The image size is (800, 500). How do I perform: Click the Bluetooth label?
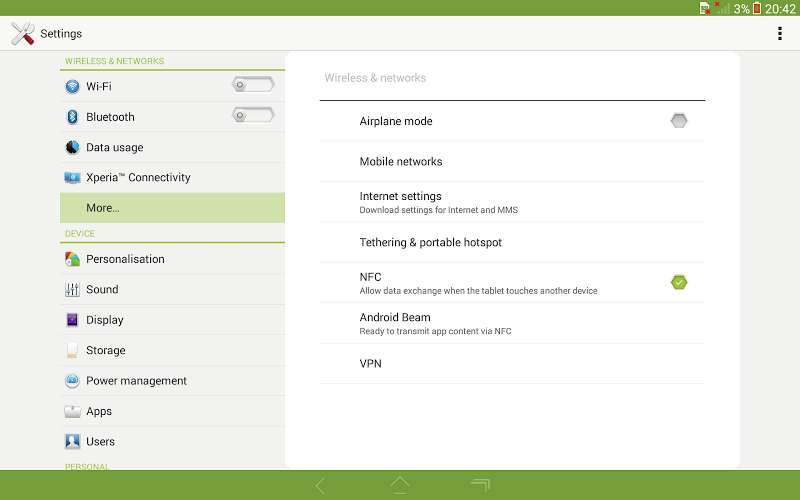tap(110, 117)
